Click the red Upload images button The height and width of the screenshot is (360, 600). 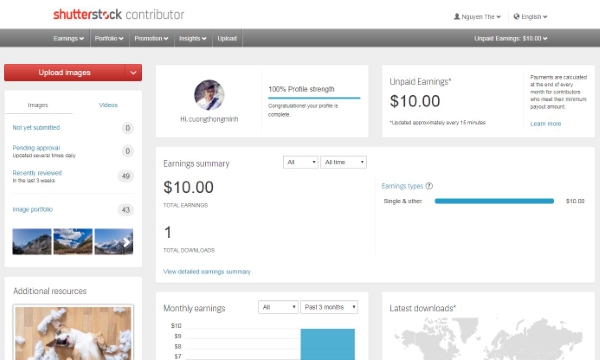[x=64, y=73]
